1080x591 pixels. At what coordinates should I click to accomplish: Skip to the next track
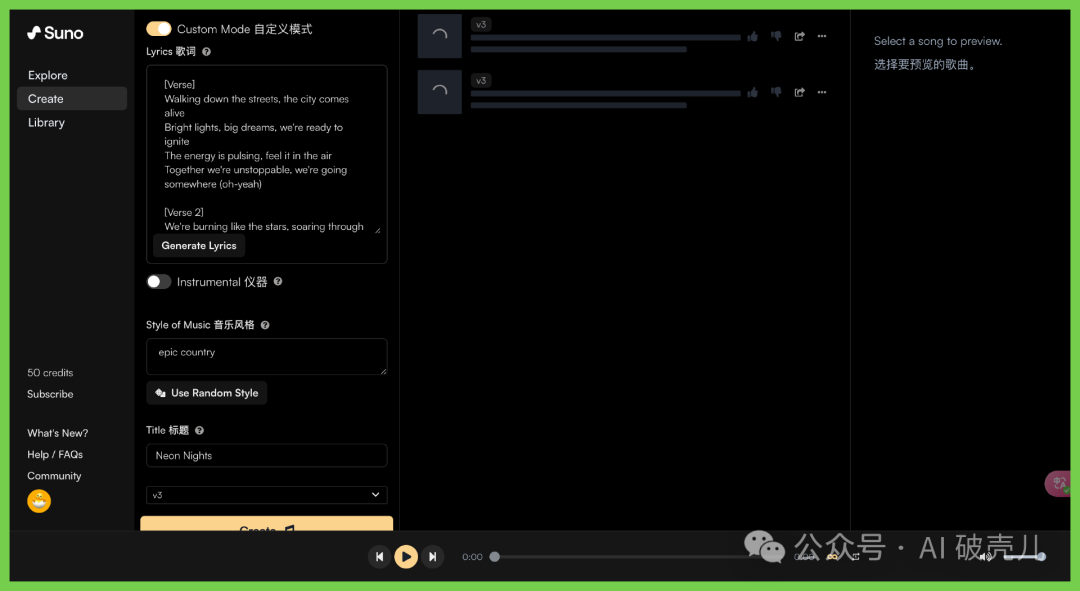point(432,557)
